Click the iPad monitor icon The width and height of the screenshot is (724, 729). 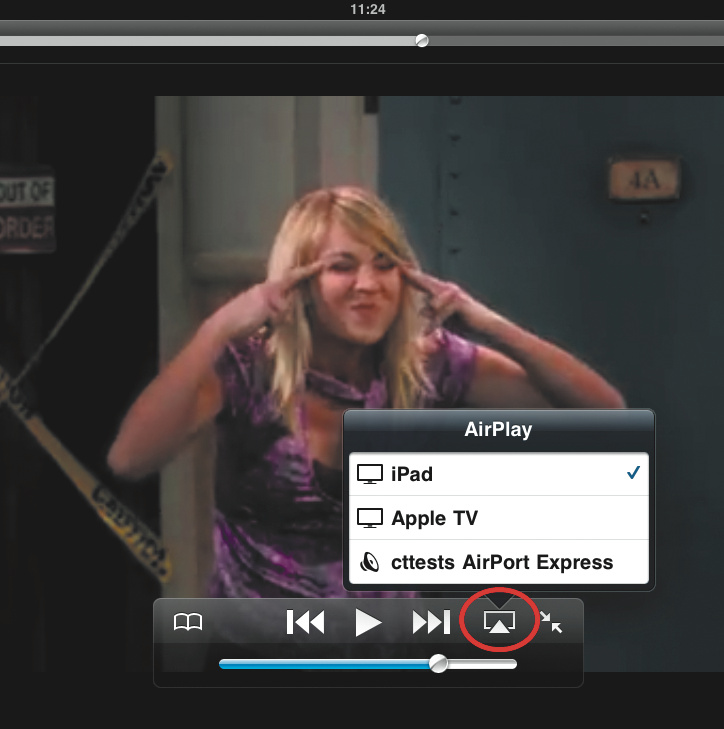[370, 474]
